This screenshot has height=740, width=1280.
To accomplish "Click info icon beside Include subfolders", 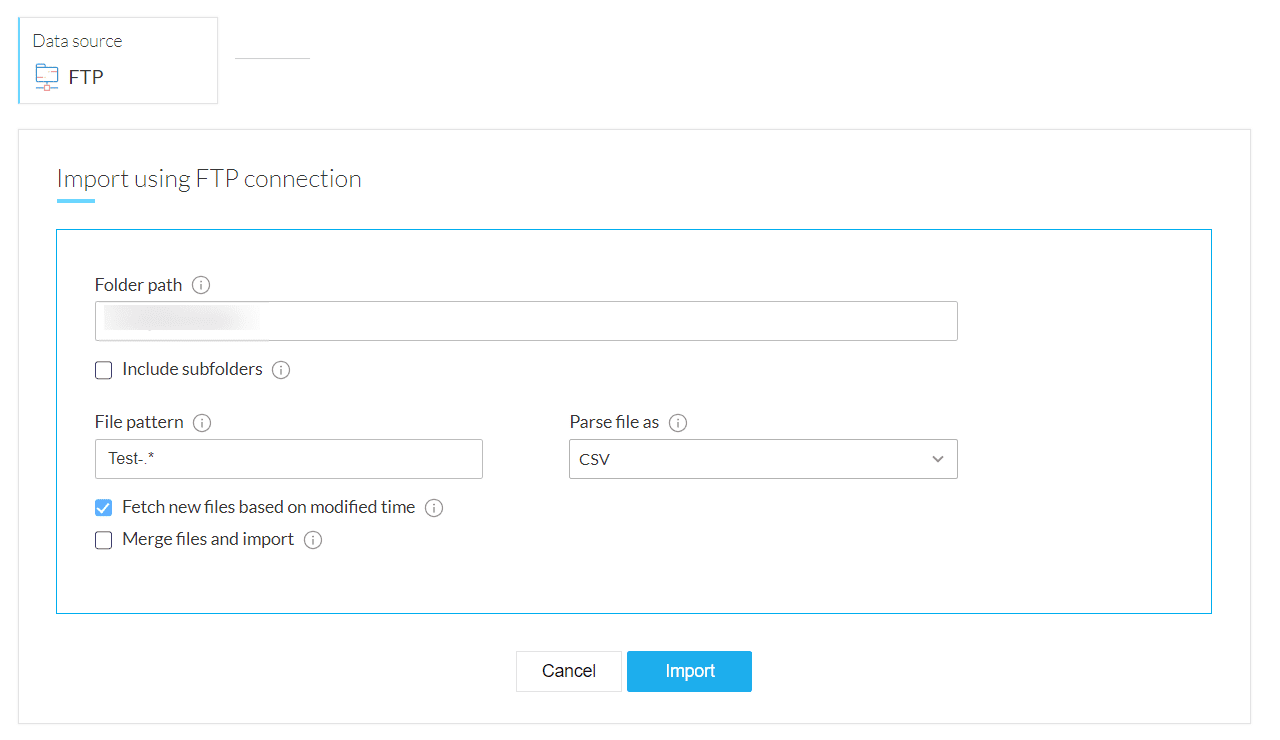I will click(x=281, y=370).
